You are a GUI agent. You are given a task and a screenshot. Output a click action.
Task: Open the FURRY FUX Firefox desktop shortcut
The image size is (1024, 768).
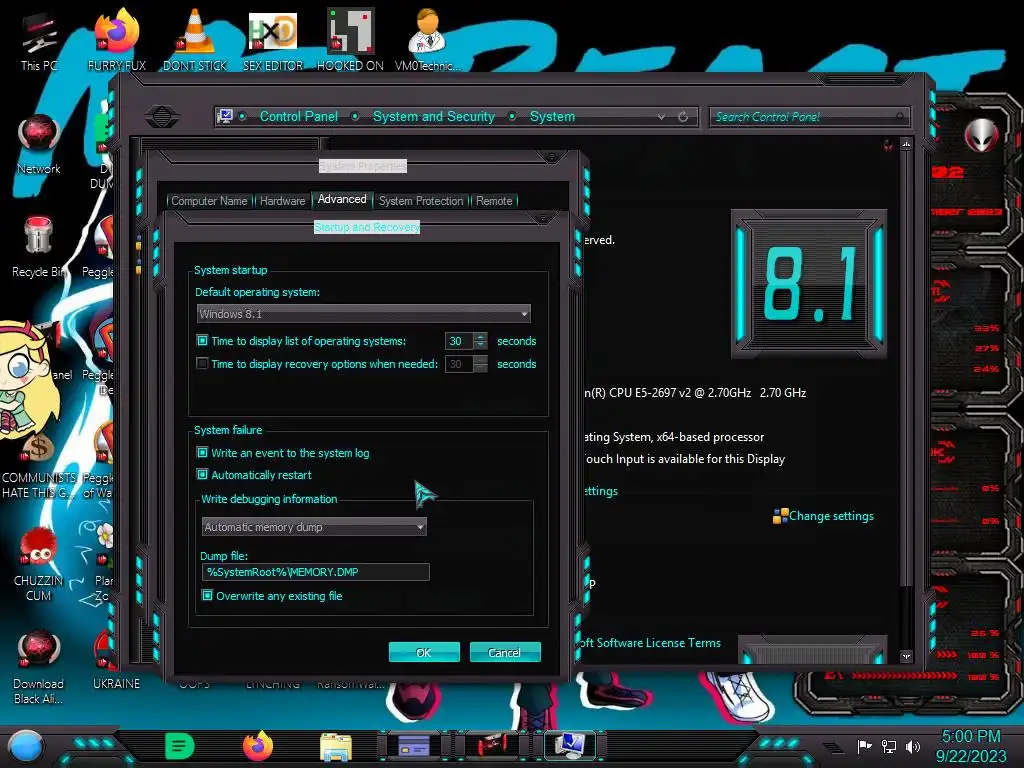[116, 41]
